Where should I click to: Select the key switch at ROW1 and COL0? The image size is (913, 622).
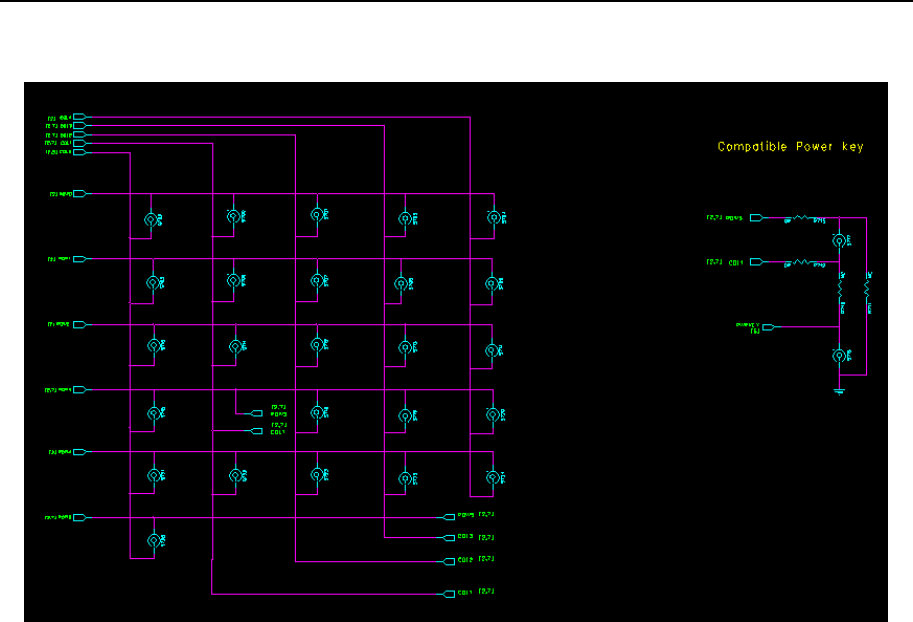153,282
